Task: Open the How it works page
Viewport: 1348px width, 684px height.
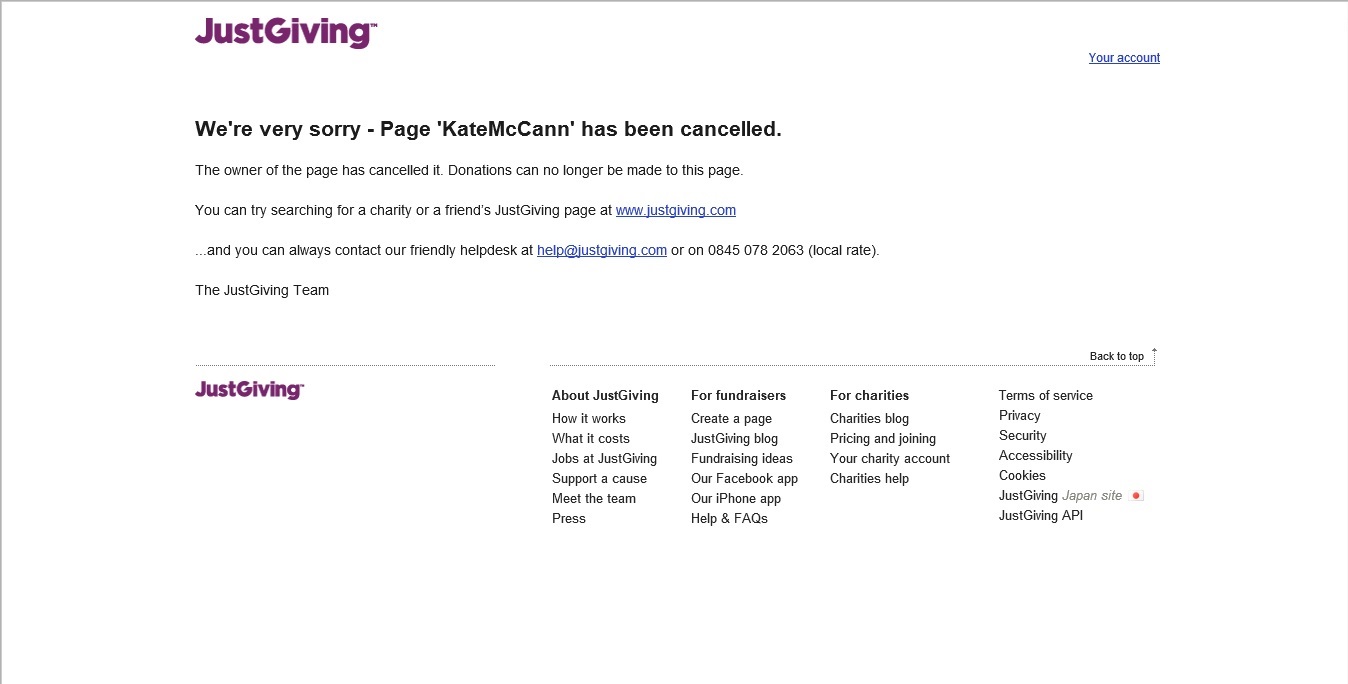Action: click(588, 419)
